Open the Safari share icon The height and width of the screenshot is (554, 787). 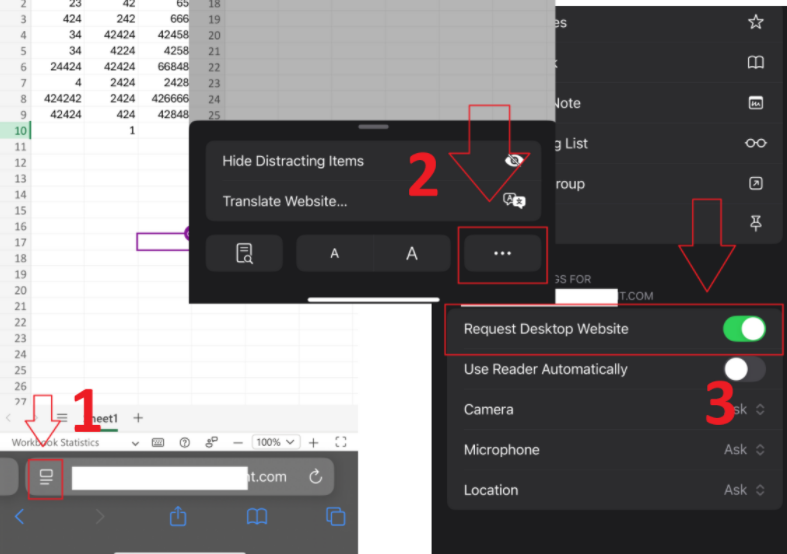click(x=178, y=516)
